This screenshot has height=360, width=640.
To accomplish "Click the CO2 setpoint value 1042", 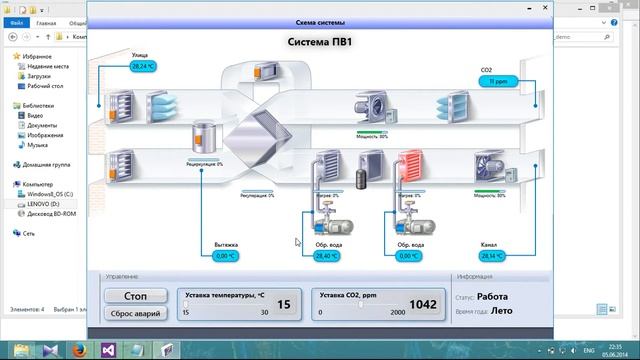I will [x=423, y=304].
